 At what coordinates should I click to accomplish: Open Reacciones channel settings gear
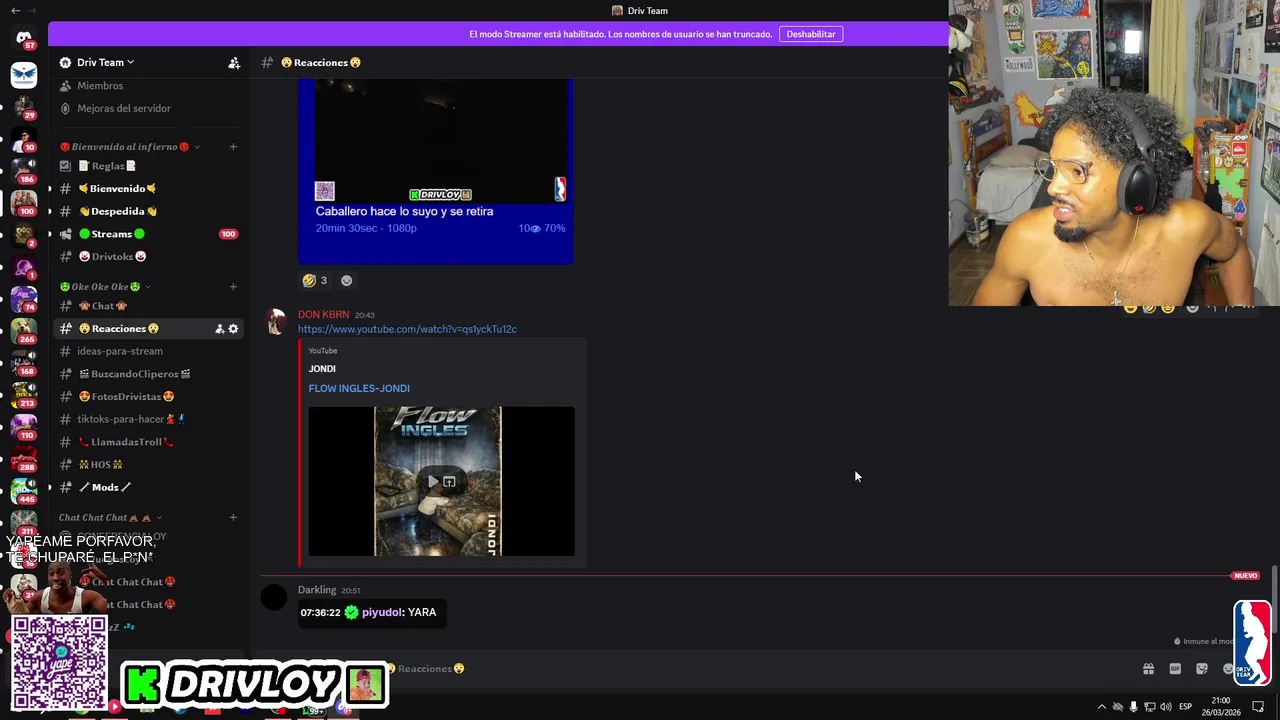click(234, 329)
